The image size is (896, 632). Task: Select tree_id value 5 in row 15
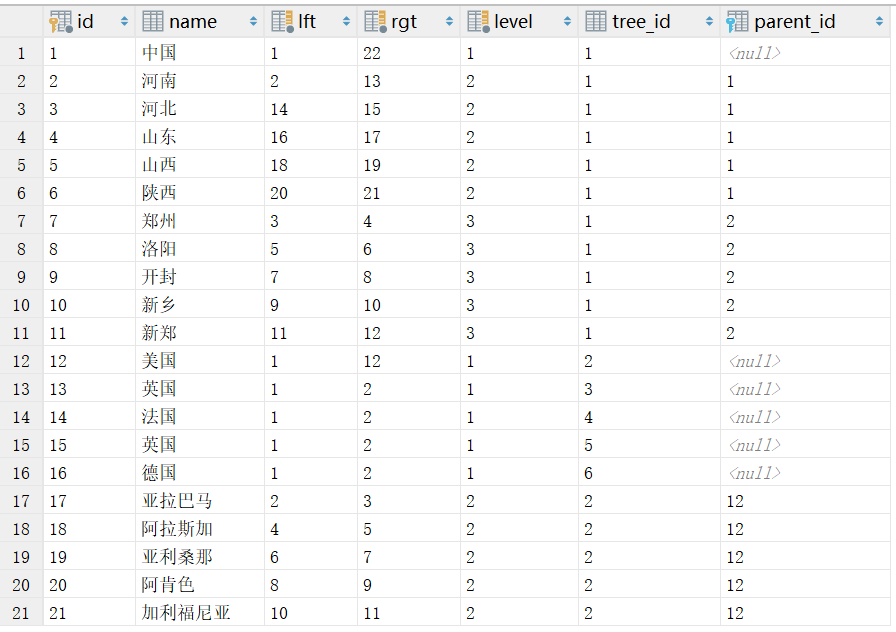(x=649, y=445)
